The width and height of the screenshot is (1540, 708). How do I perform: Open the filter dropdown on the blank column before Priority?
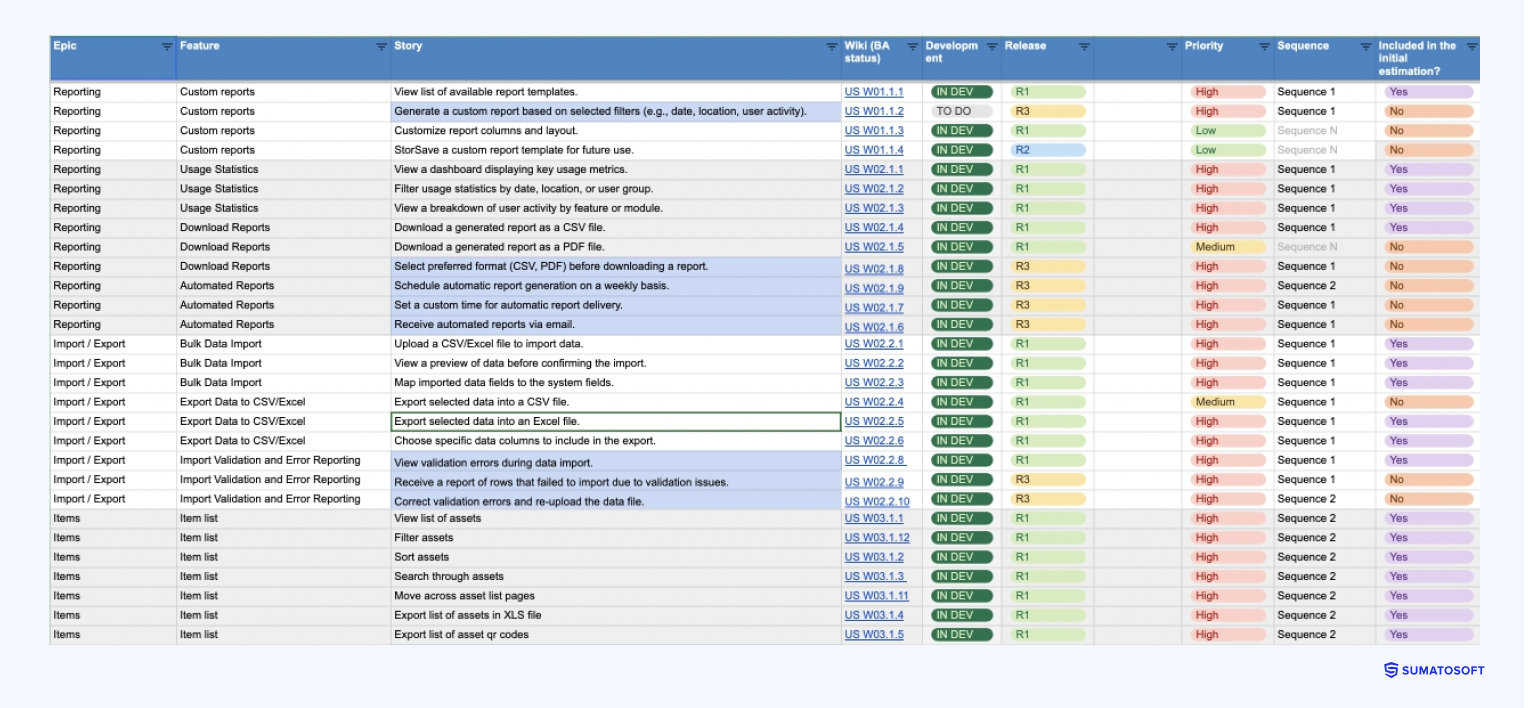pyautogui.click(x=1170, y=45)
